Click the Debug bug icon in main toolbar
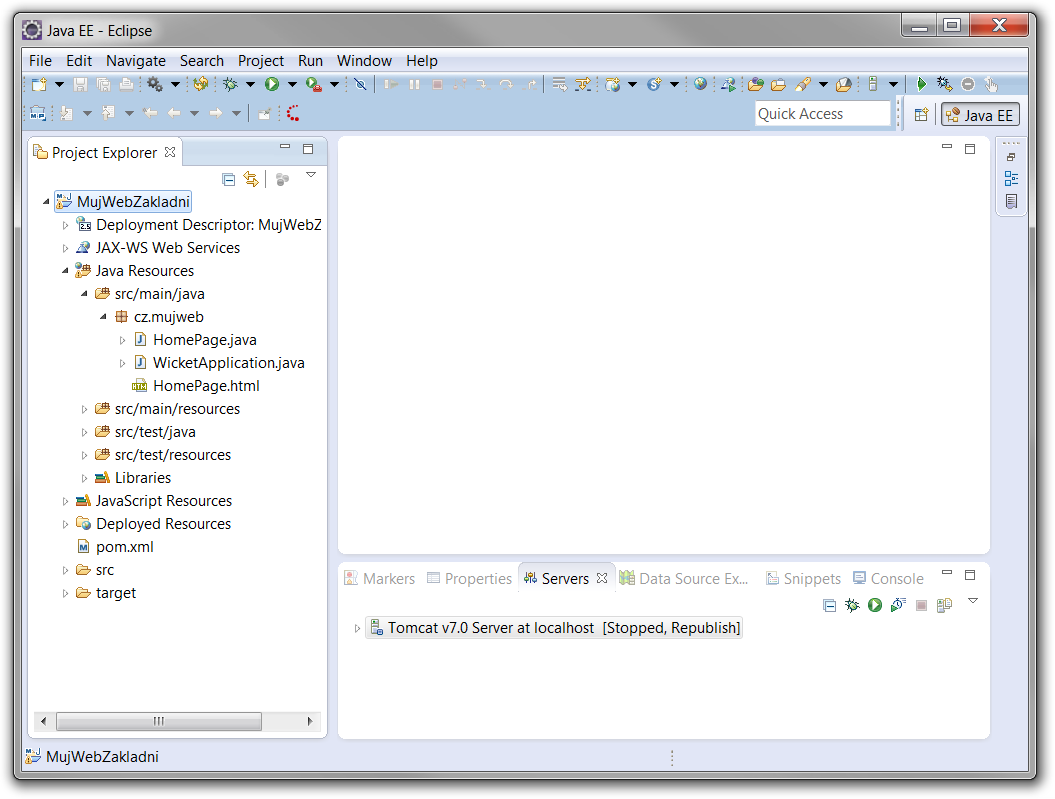The width and height of the screenshot is (1055, 799). 230,85
